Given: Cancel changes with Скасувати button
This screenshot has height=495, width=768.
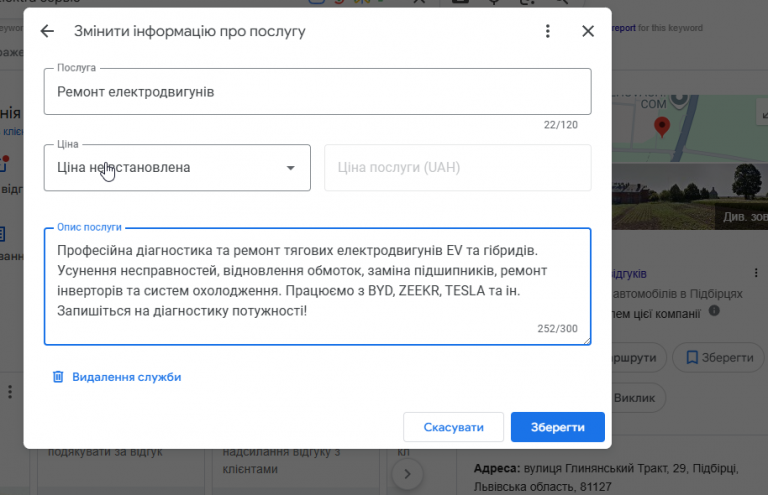Looking at the screenshot, I should [453, 427].
